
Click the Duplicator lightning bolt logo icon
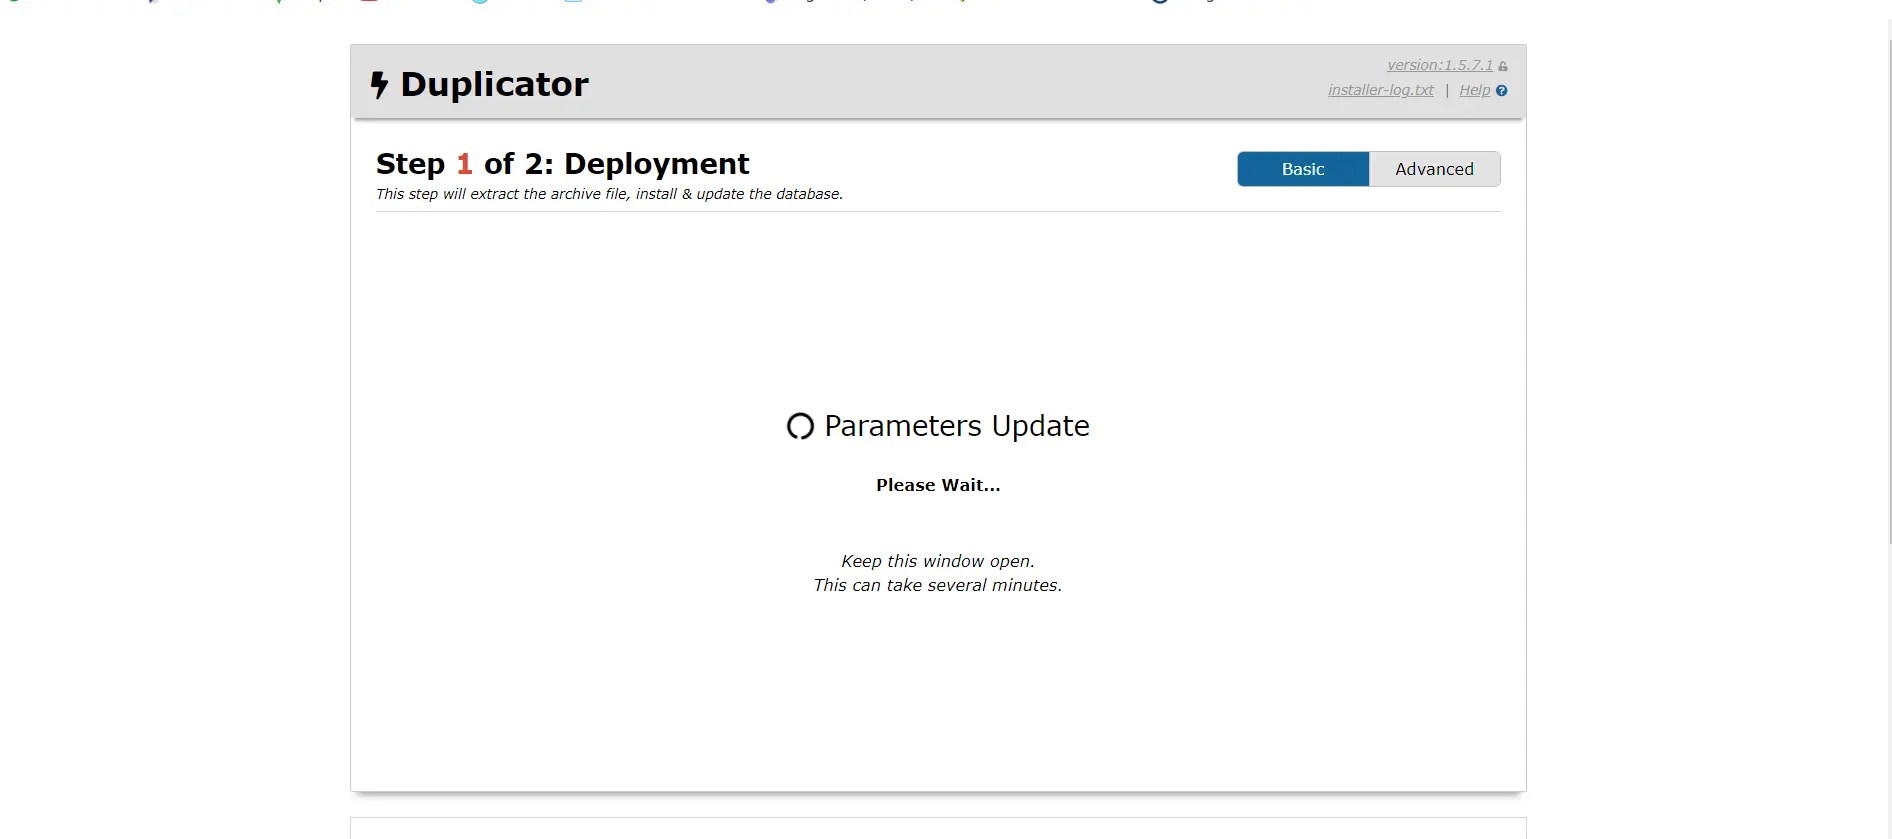pyautogui.click(x=379, y=85)
